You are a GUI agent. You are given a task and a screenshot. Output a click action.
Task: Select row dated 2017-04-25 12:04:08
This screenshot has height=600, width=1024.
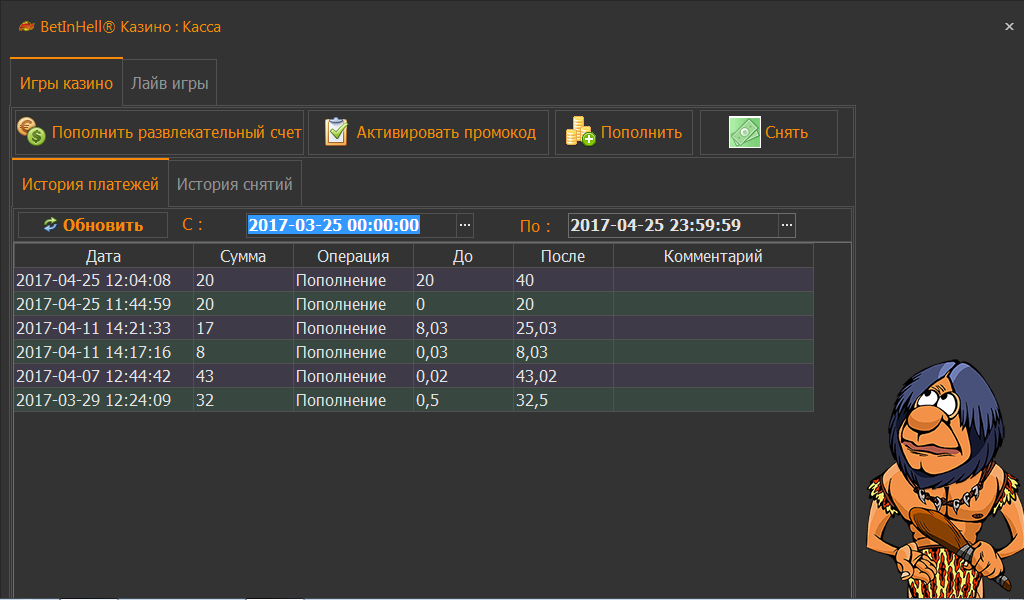413,280
